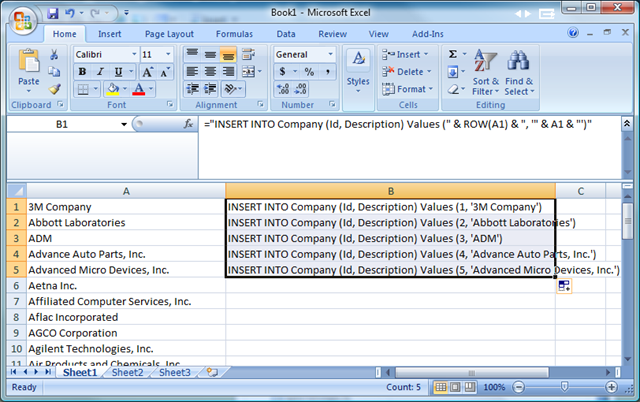Screen dimensions: 640x402
Task: Switch to the Page Layout tab
Action: [x=169, y=34]
